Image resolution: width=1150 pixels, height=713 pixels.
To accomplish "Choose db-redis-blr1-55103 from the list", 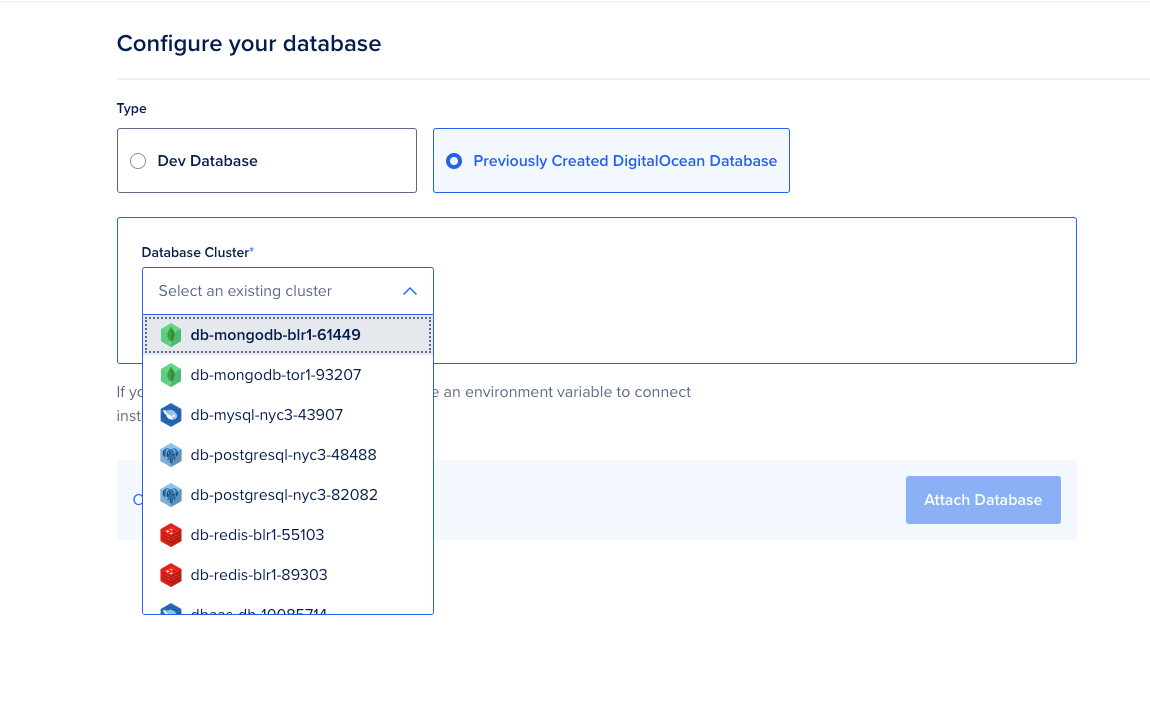I will (x=288, y=535).
